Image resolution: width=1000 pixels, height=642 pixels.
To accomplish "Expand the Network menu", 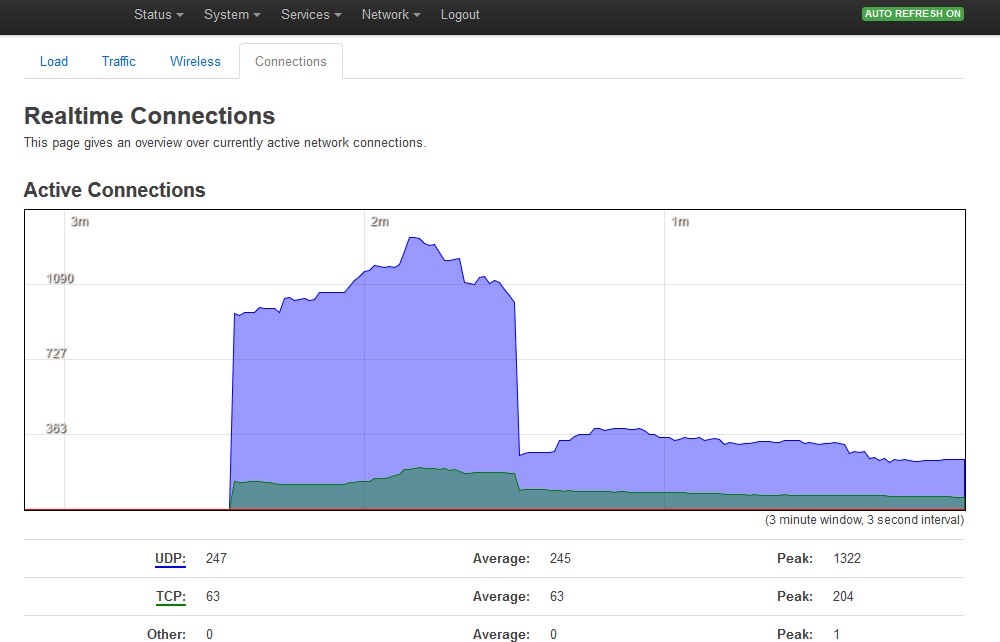I will (391, 15).
